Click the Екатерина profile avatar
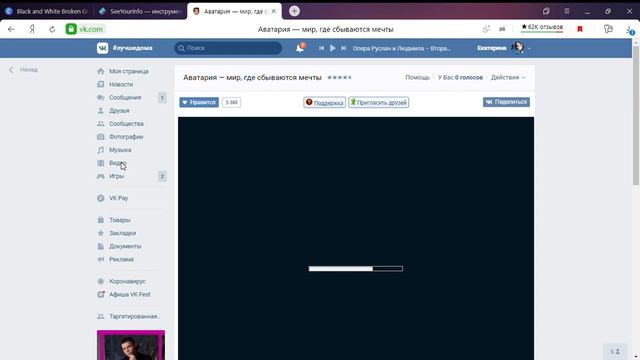This screenshot has height=360, width=640. coord(518,48)
